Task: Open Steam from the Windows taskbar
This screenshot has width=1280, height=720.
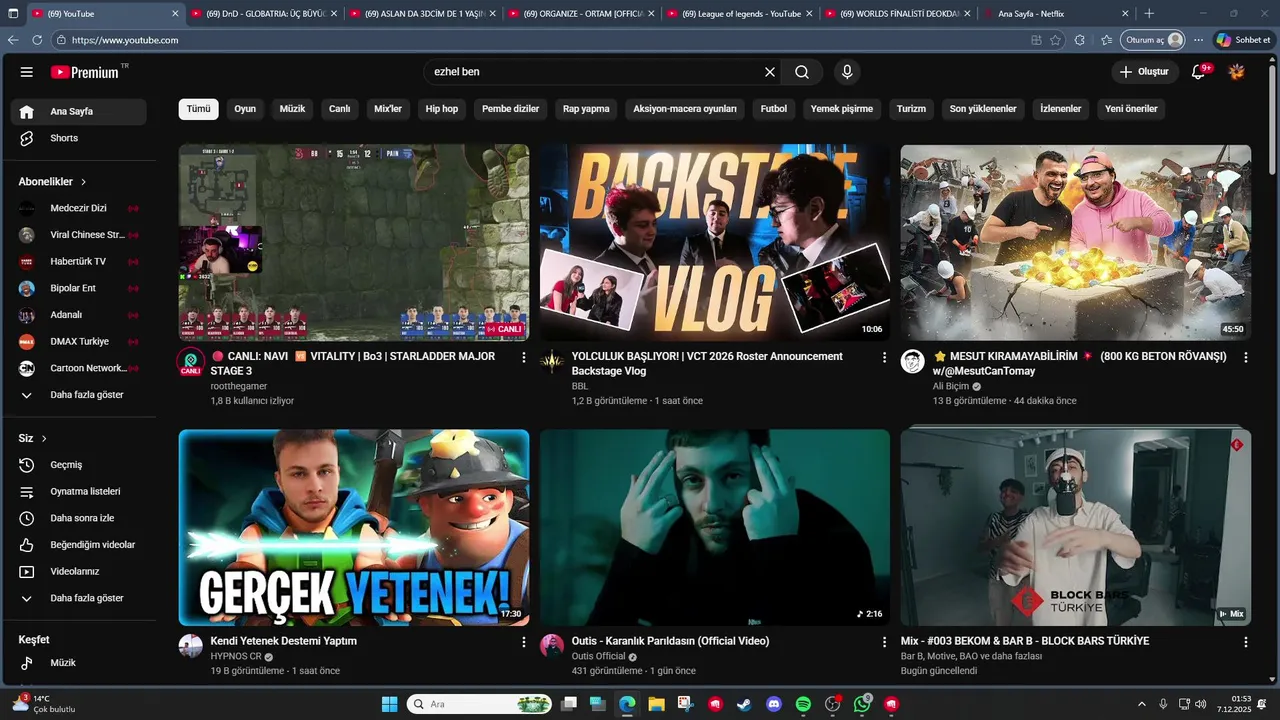Action: click(744, 704)
